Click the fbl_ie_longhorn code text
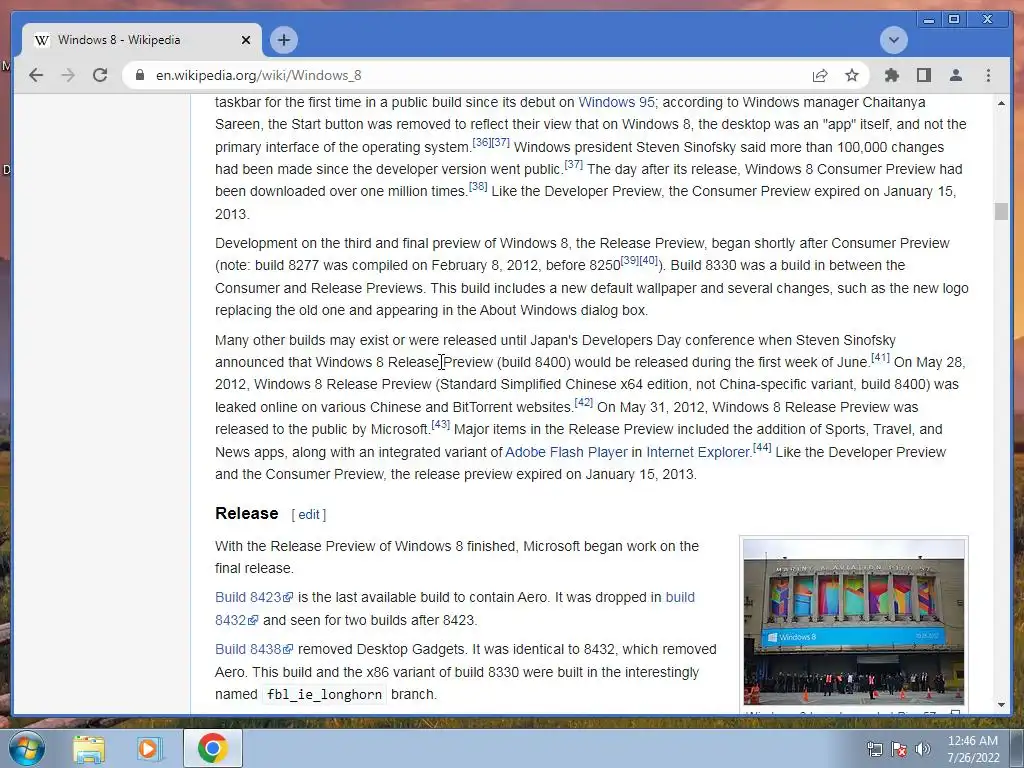 point(325,694)
